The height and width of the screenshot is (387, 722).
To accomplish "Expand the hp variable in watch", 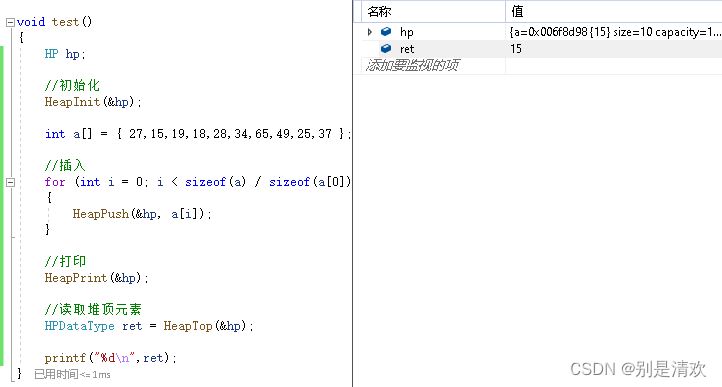I will [369, 32].
